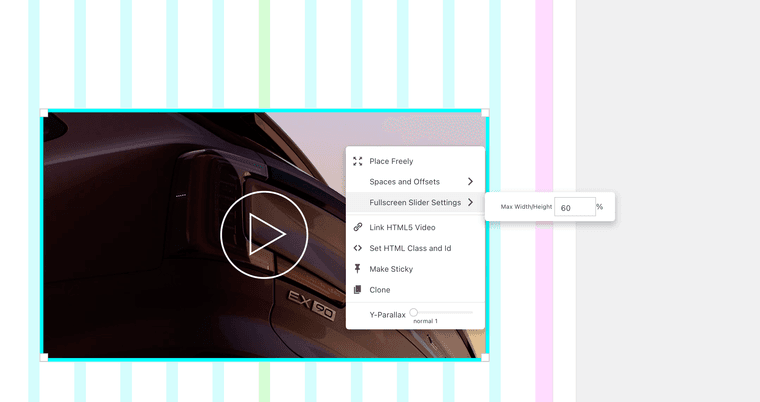Click the Place Freely expand-arrows icon
Viewport: 760px width, 402px height.
[x=358, y=161]
